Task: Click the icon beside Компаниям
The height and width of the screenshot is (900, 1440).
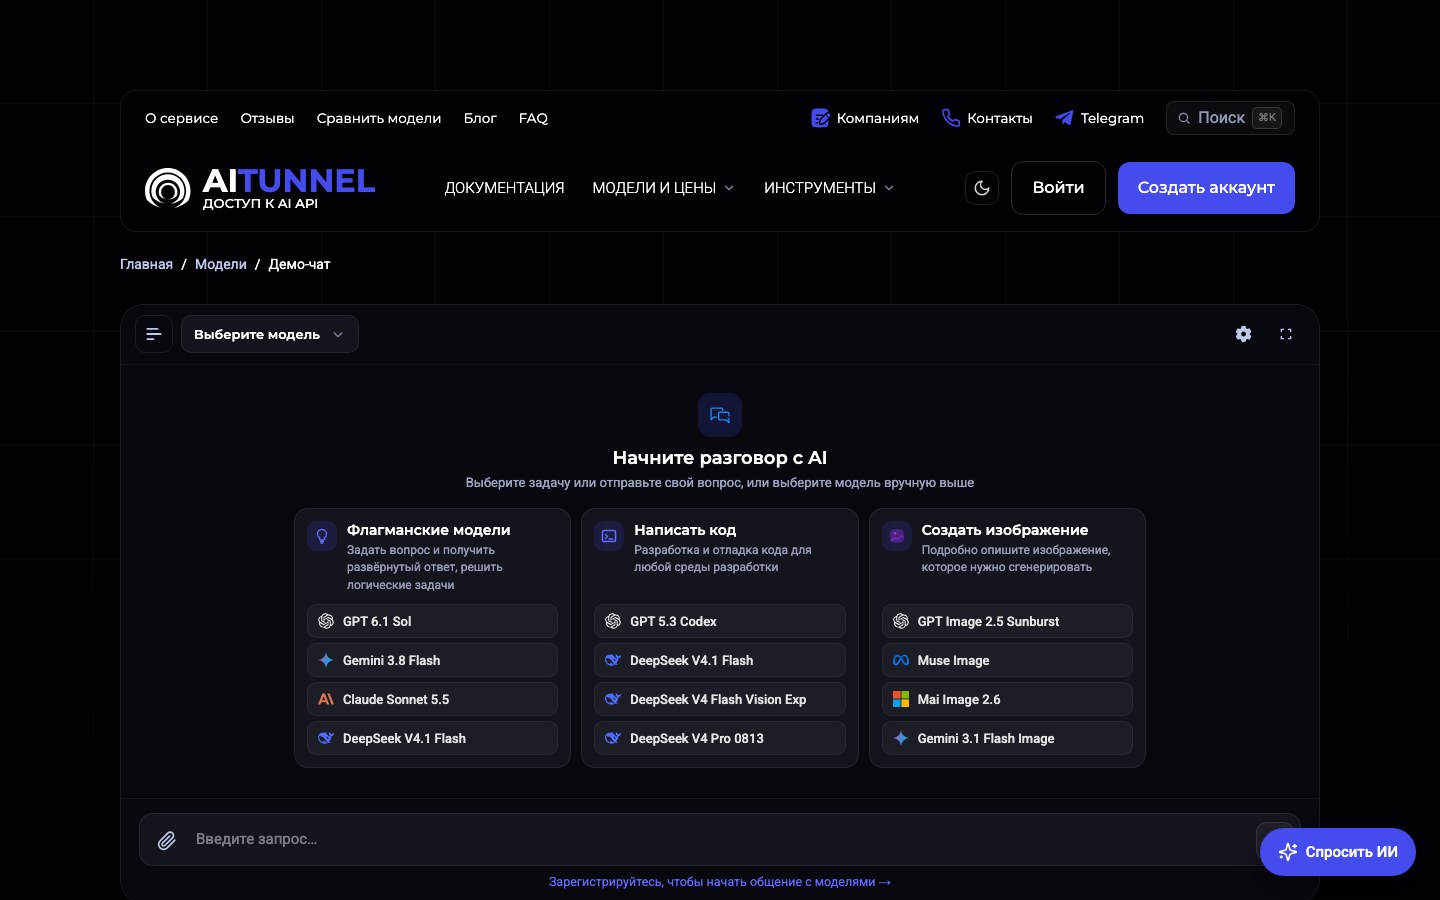Action: (820, 118)
